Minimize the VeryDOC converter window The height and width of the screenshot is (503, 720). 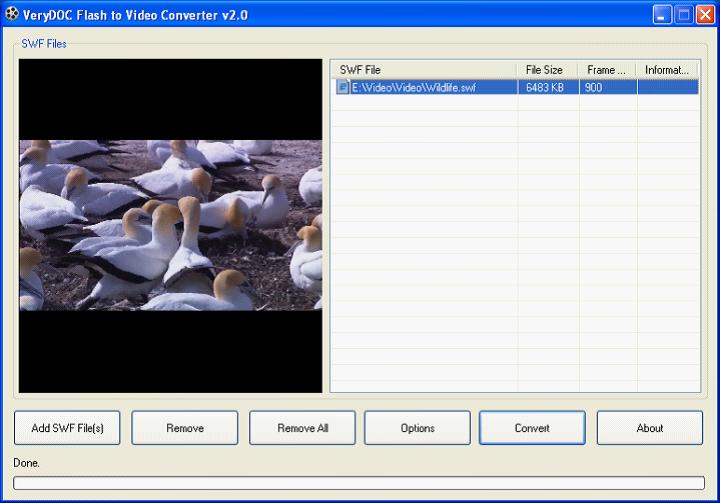(662, 15)
